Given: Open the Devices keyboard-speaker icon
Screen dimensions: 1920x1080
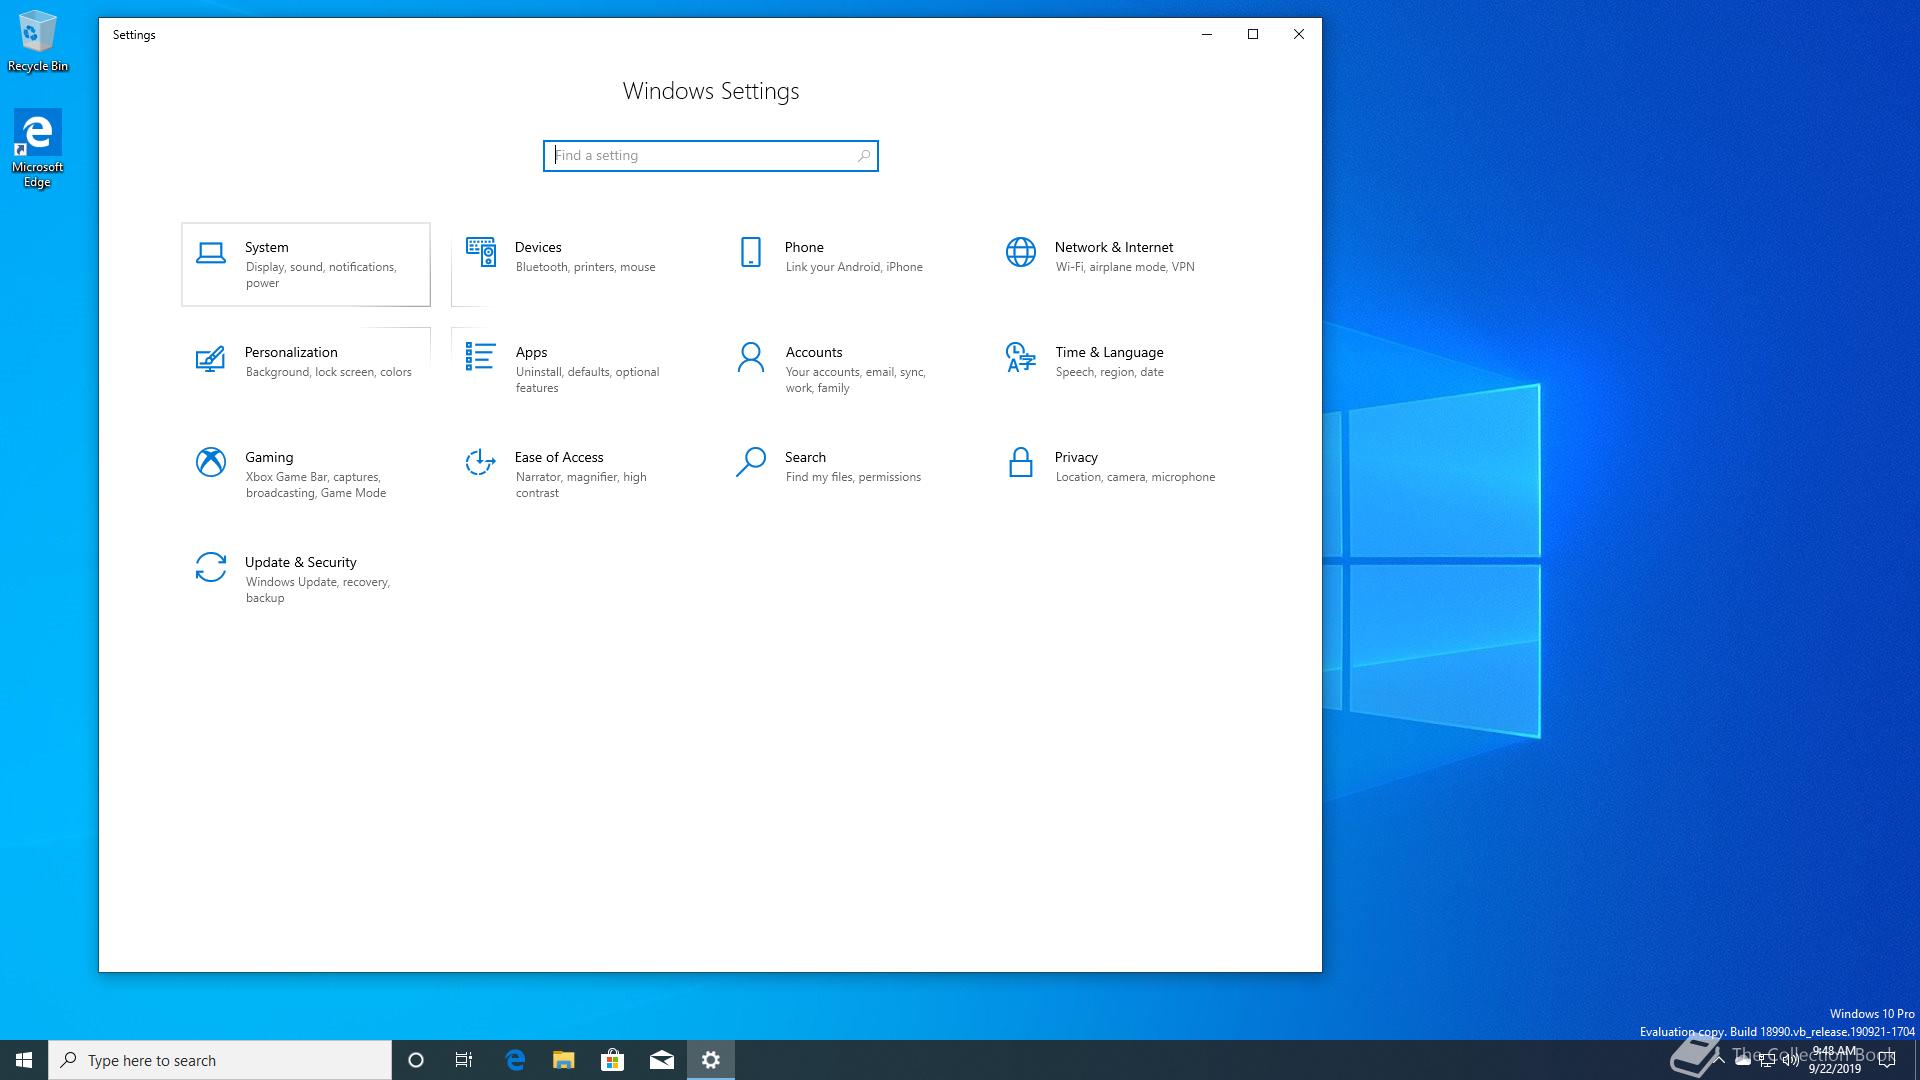Looking at the screenshot, I should [480, 252].
